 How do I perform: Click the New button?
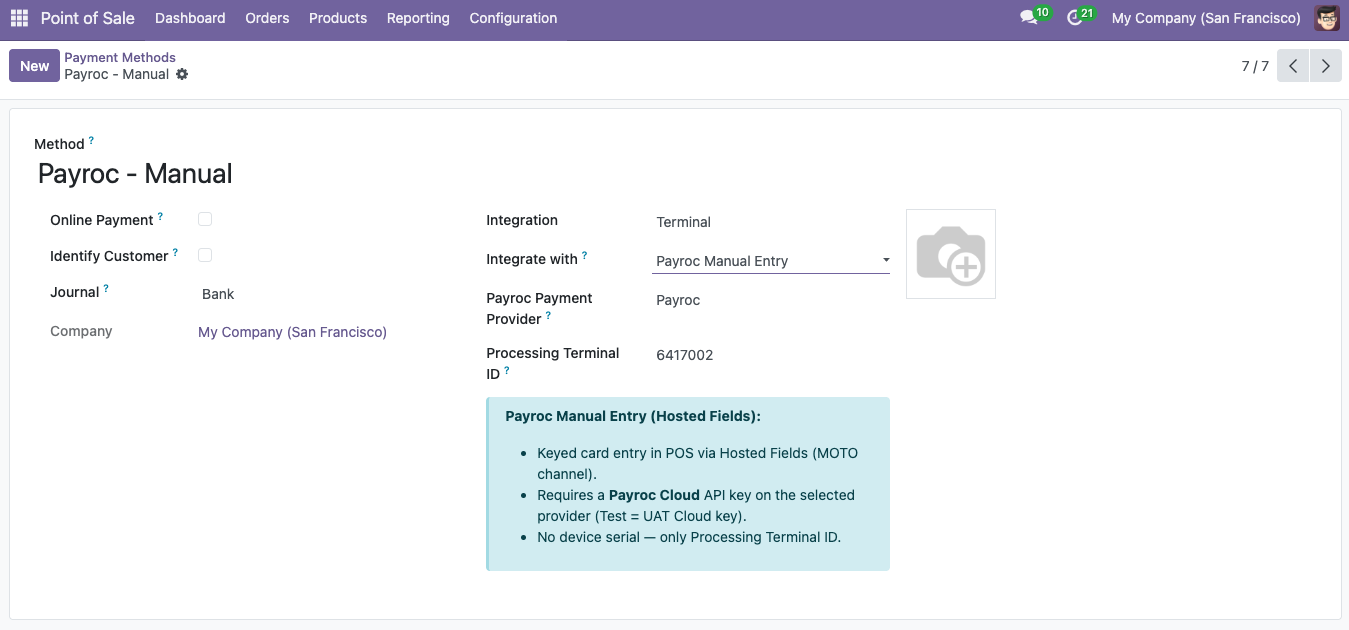point(34,66)
